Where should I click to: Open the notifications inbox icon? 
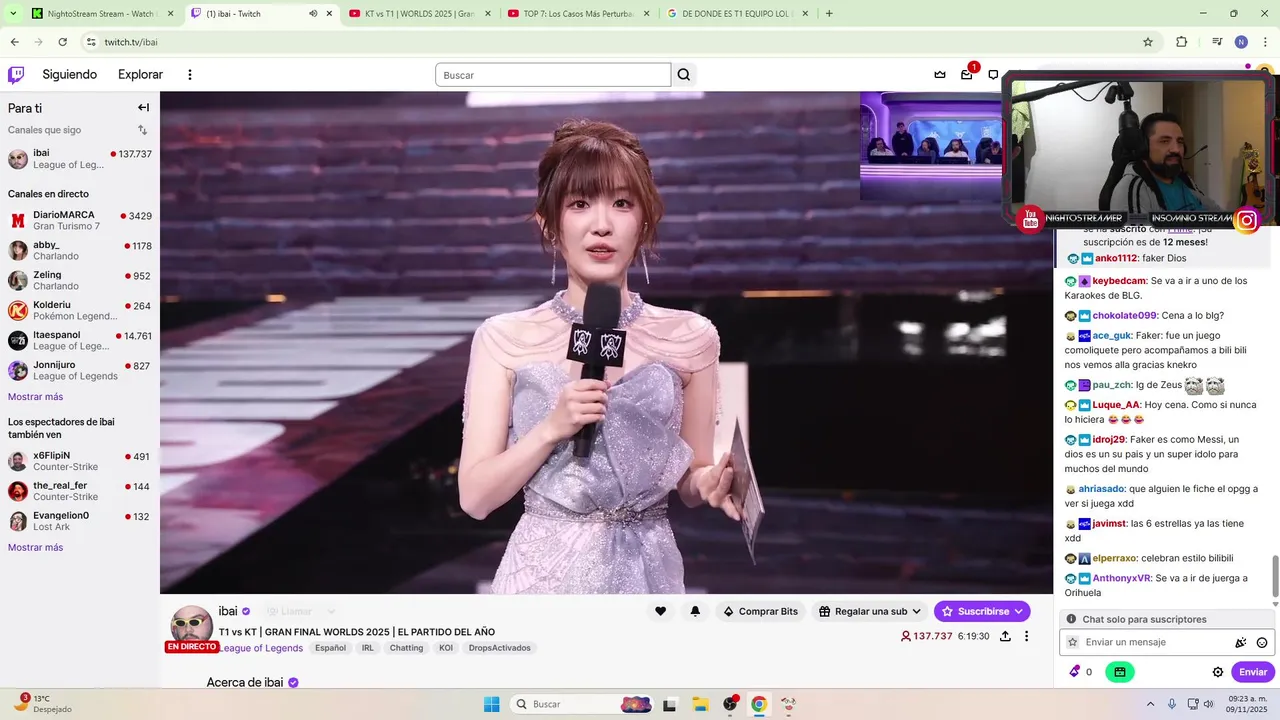click(967, 75)
